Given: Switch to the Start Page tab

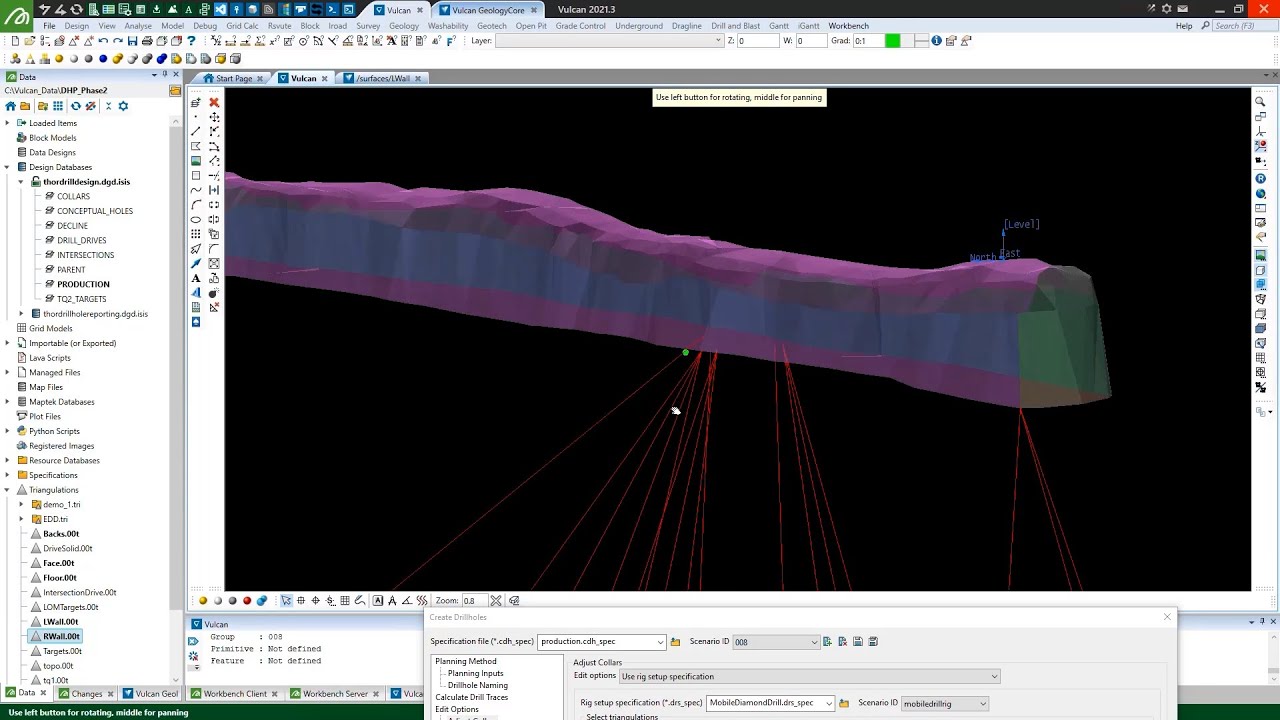Looking at the screenshot, I should click(x=234, y=78).
